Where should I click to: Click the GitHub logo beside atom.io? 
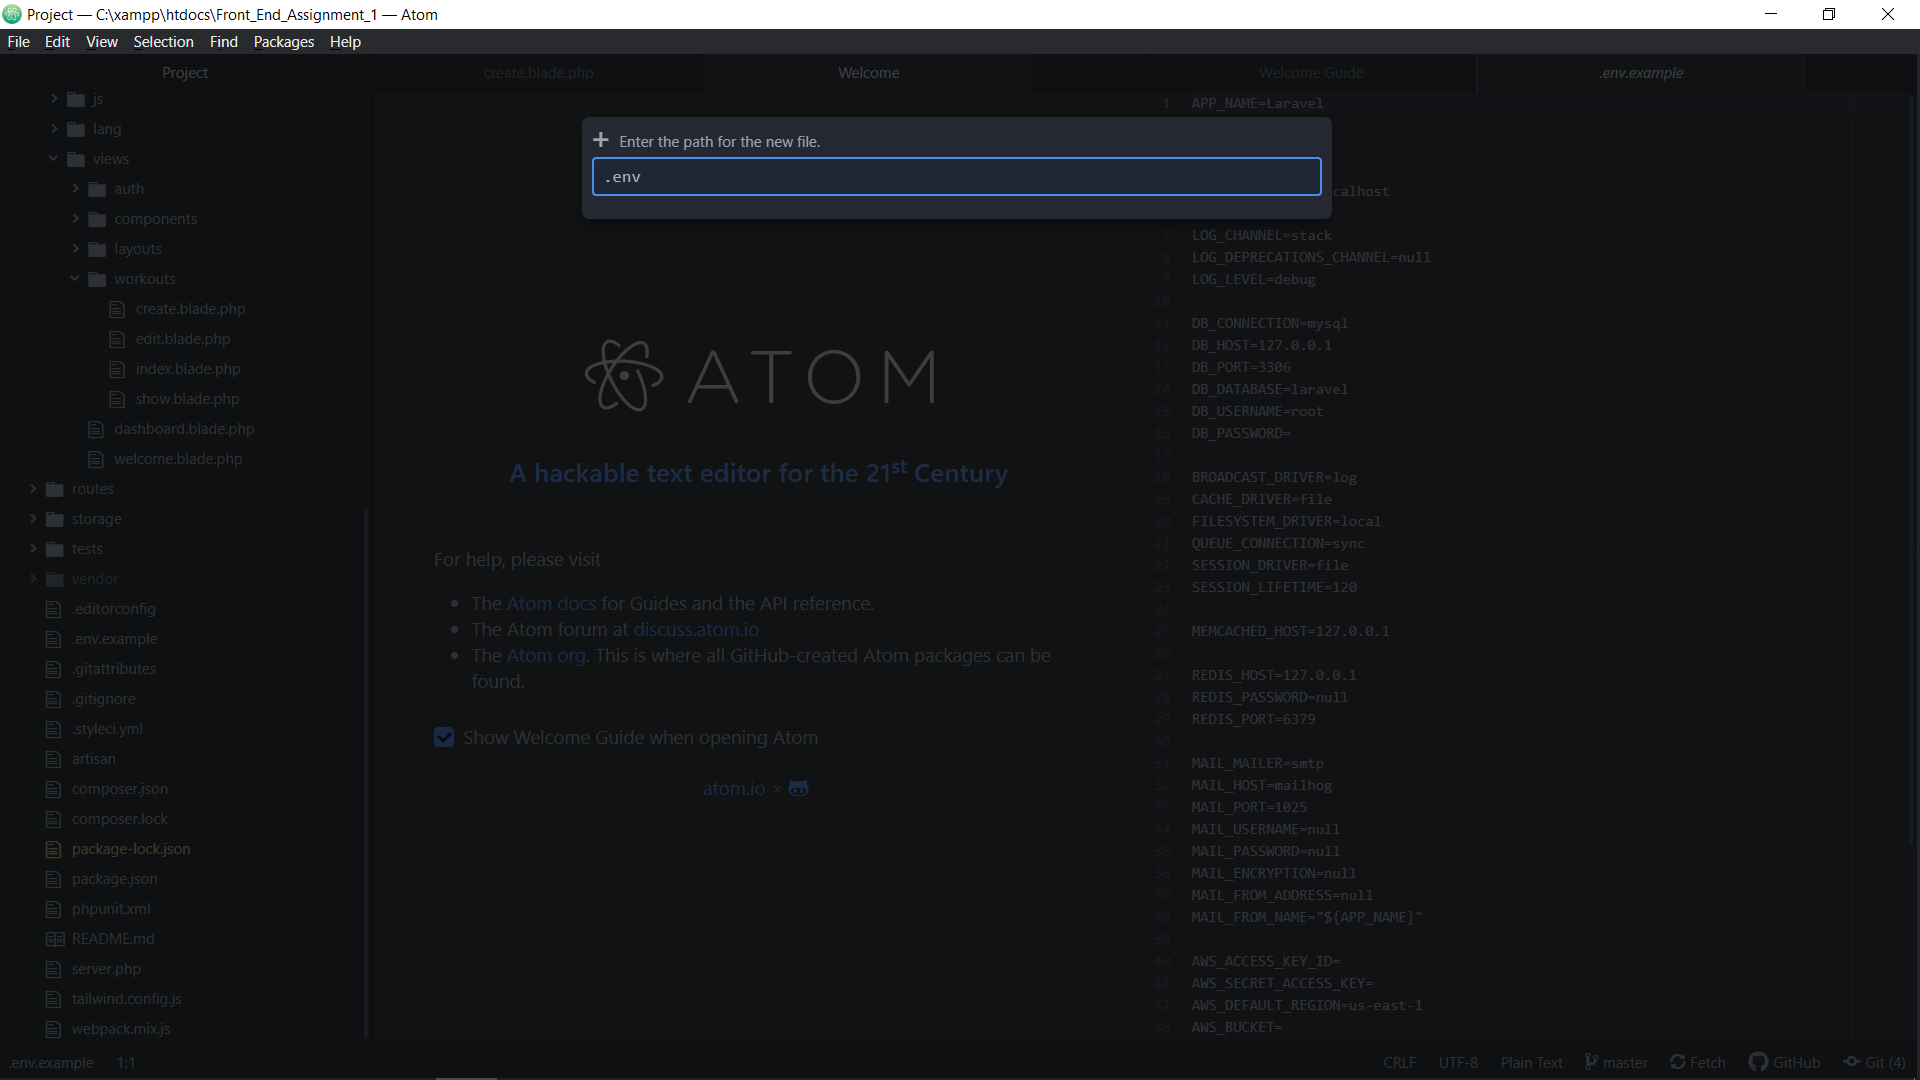(798, 789)
